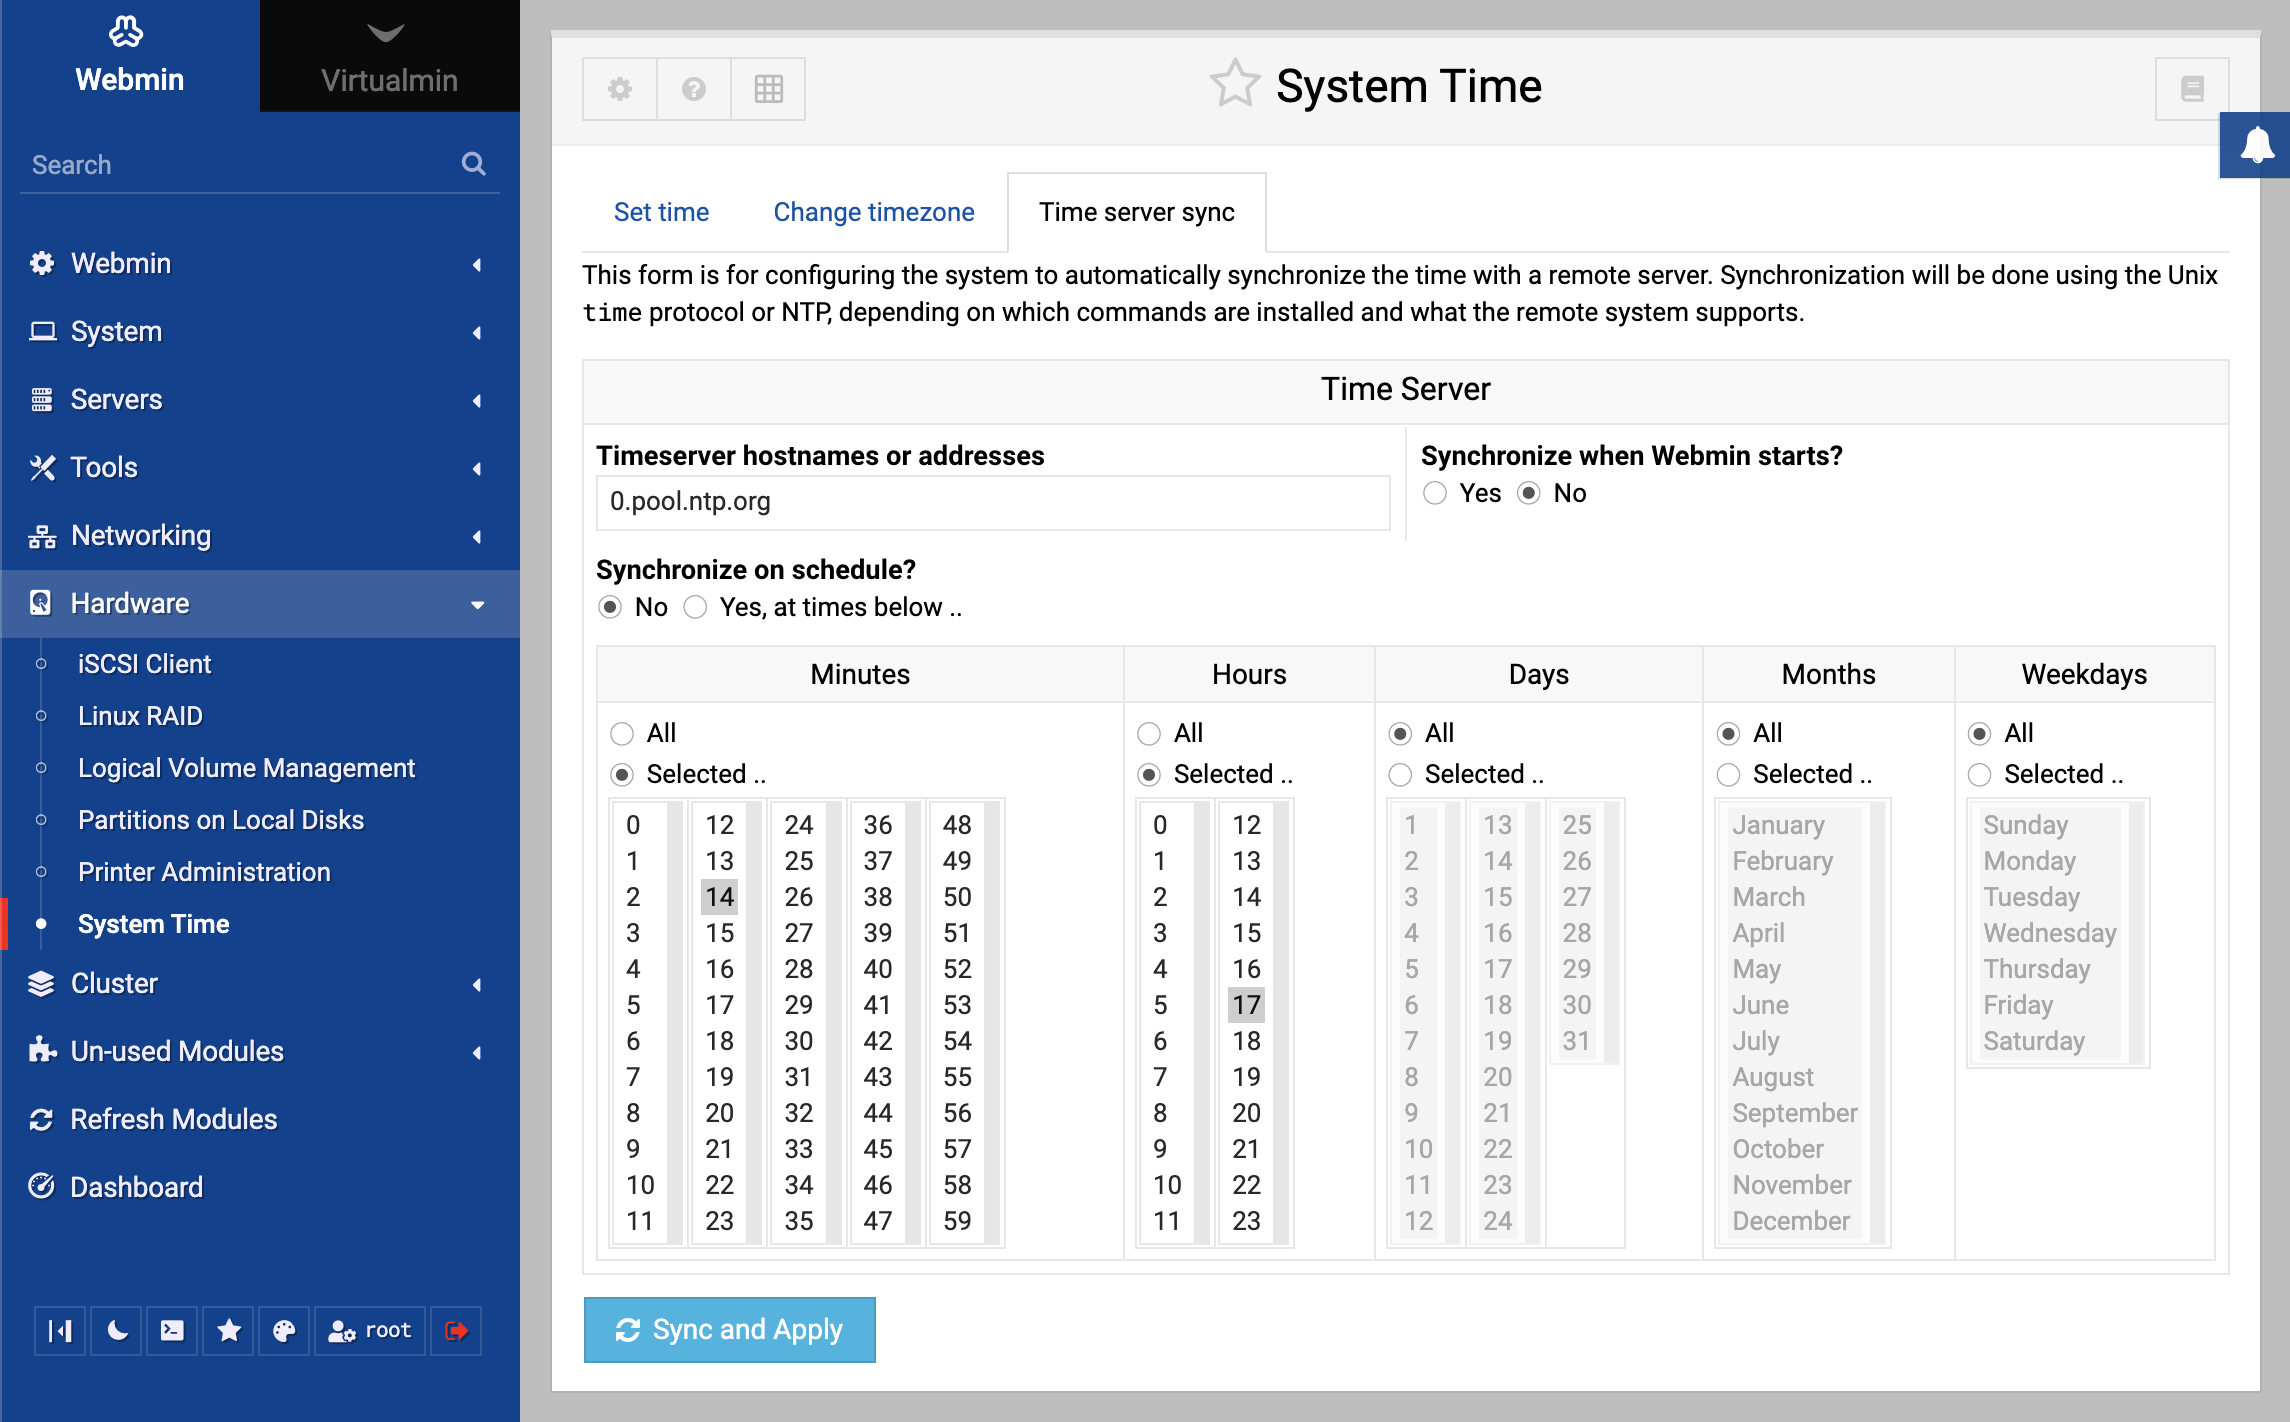This screenshot has height=1422, width=2290.
Task: Open Partitions on Local Disks link
Action: 221,820
